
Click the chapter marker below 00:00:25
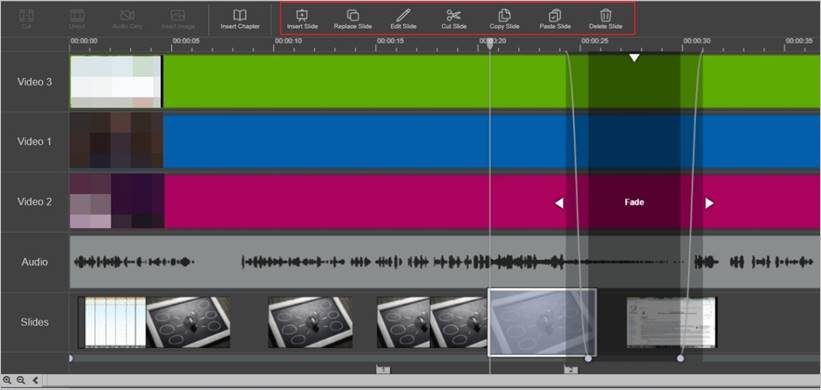[x=571, y=370]
